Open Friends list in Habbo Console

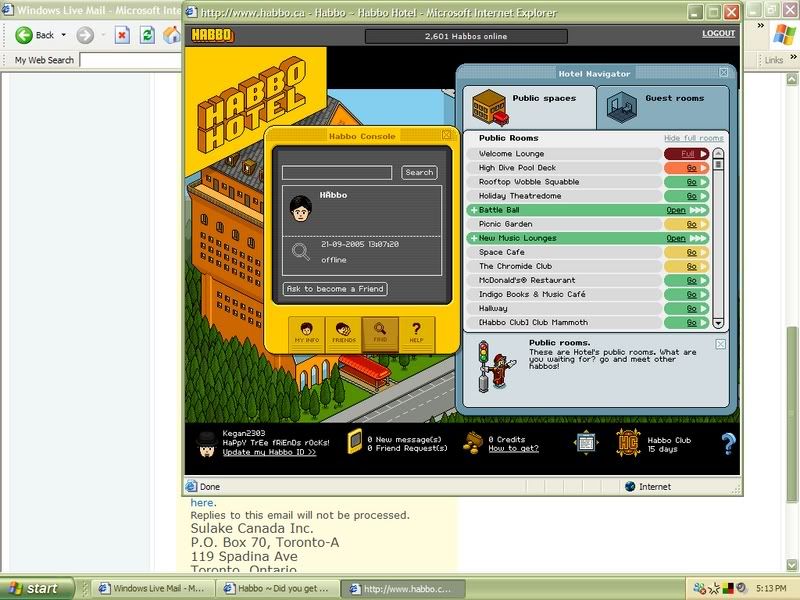pyautogui.click(x=343, y=333)
